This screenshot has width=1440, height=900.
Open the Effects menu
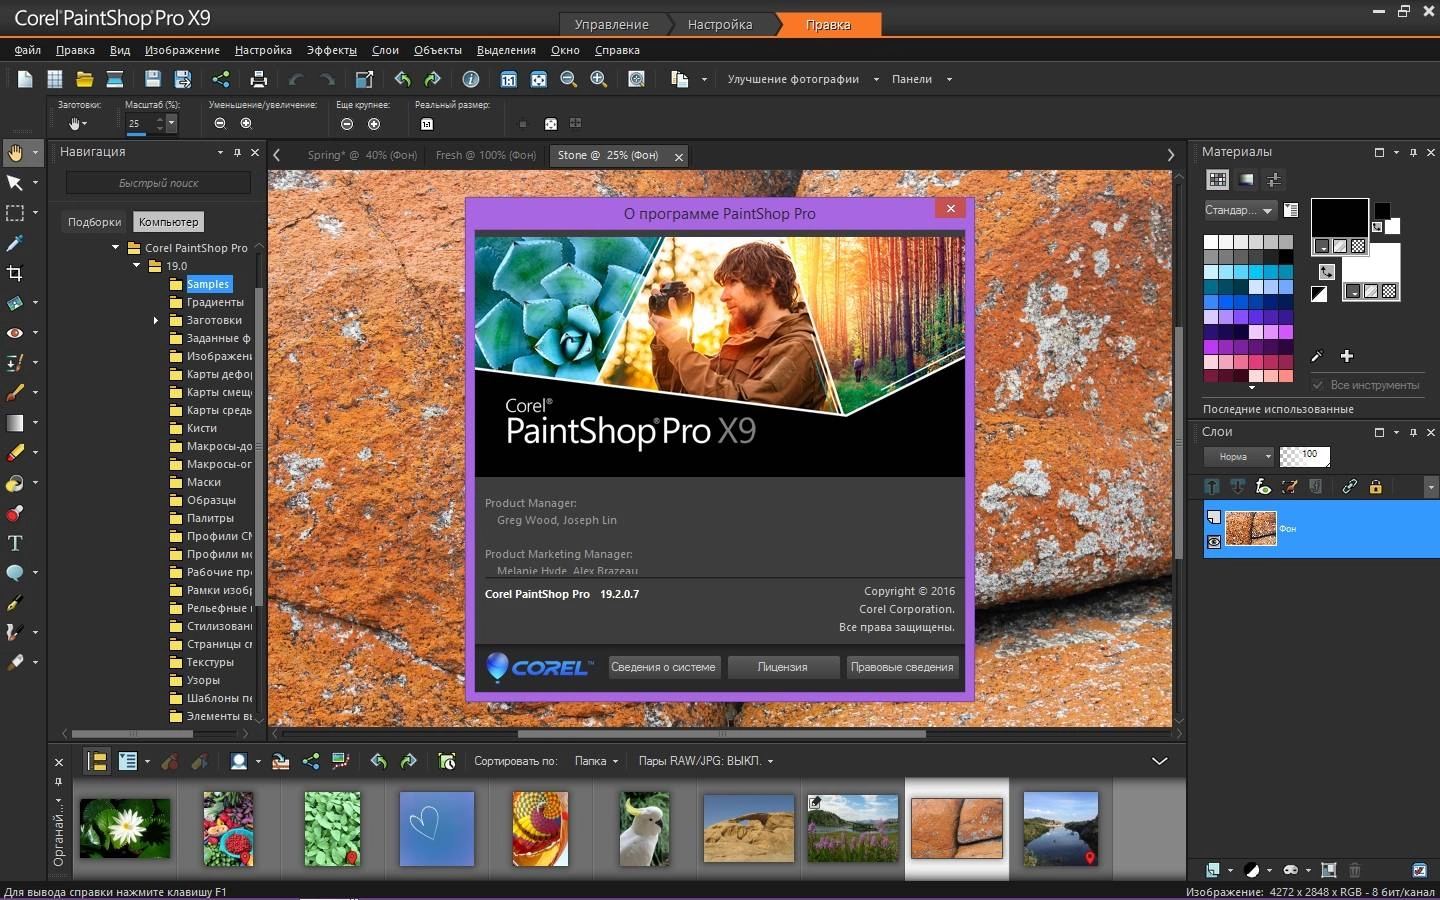[331, 50]
